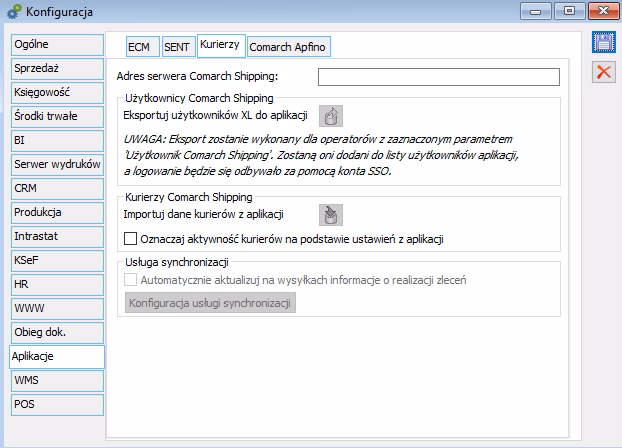The image size is (622, 448).
Task: Select the Kurierzy tab
Action: 221,46
